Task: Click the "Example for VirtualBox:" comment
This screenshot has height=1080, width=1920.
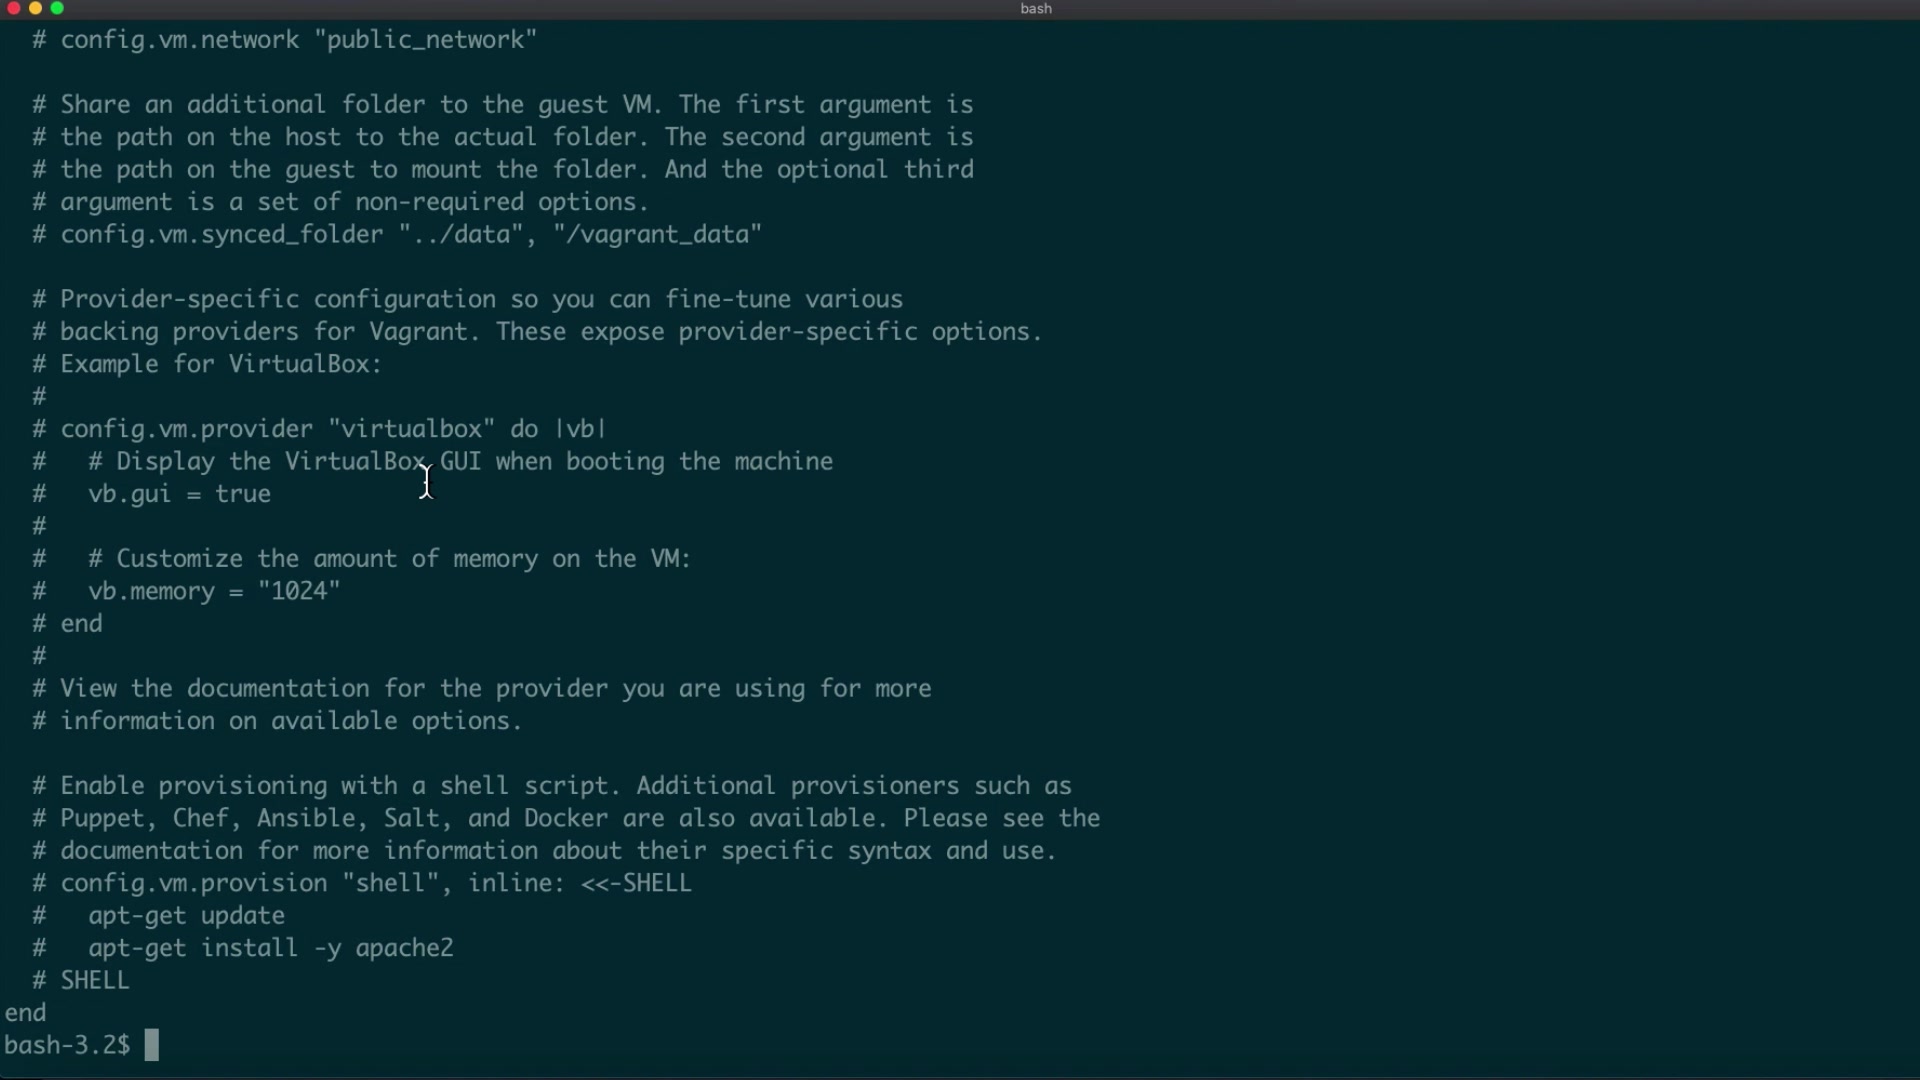Action: click(x=221, y=364)
